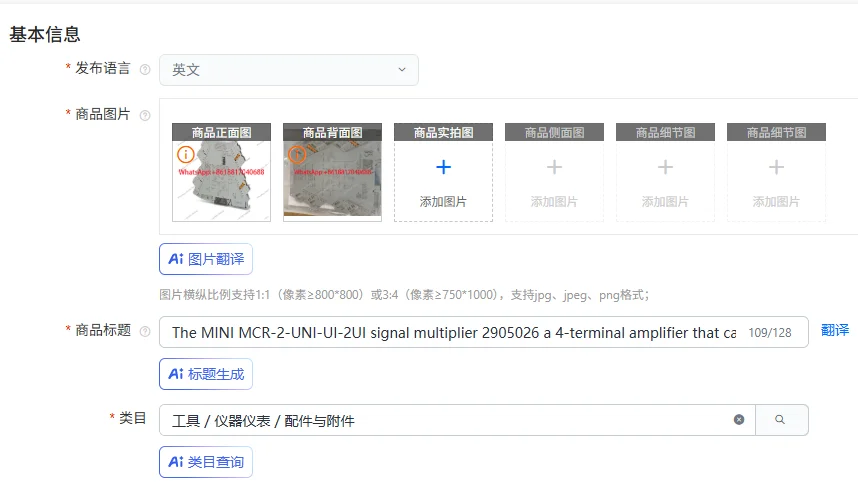Viewport: 858px width, 491px height.
Task: Click the search icon in 类目 field
Action: [x=780, y=420]
